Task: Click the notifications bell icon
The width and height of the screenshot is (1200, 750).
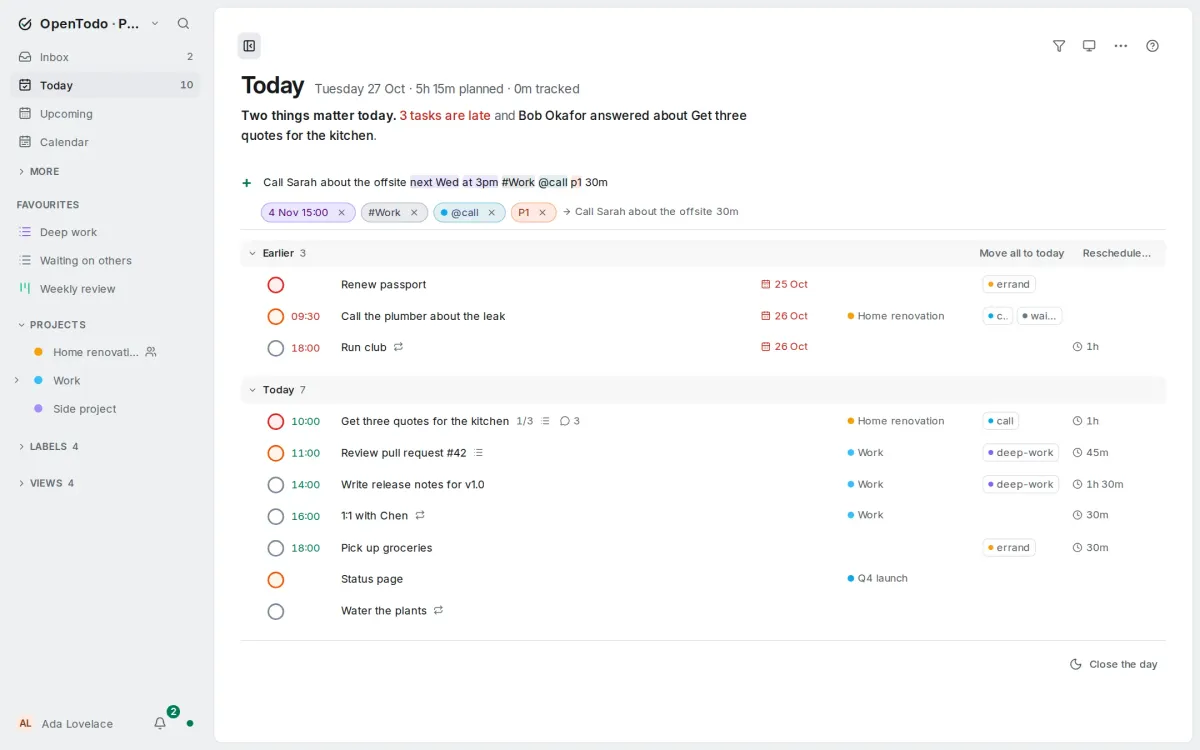Action: click(x=160, y=723)
